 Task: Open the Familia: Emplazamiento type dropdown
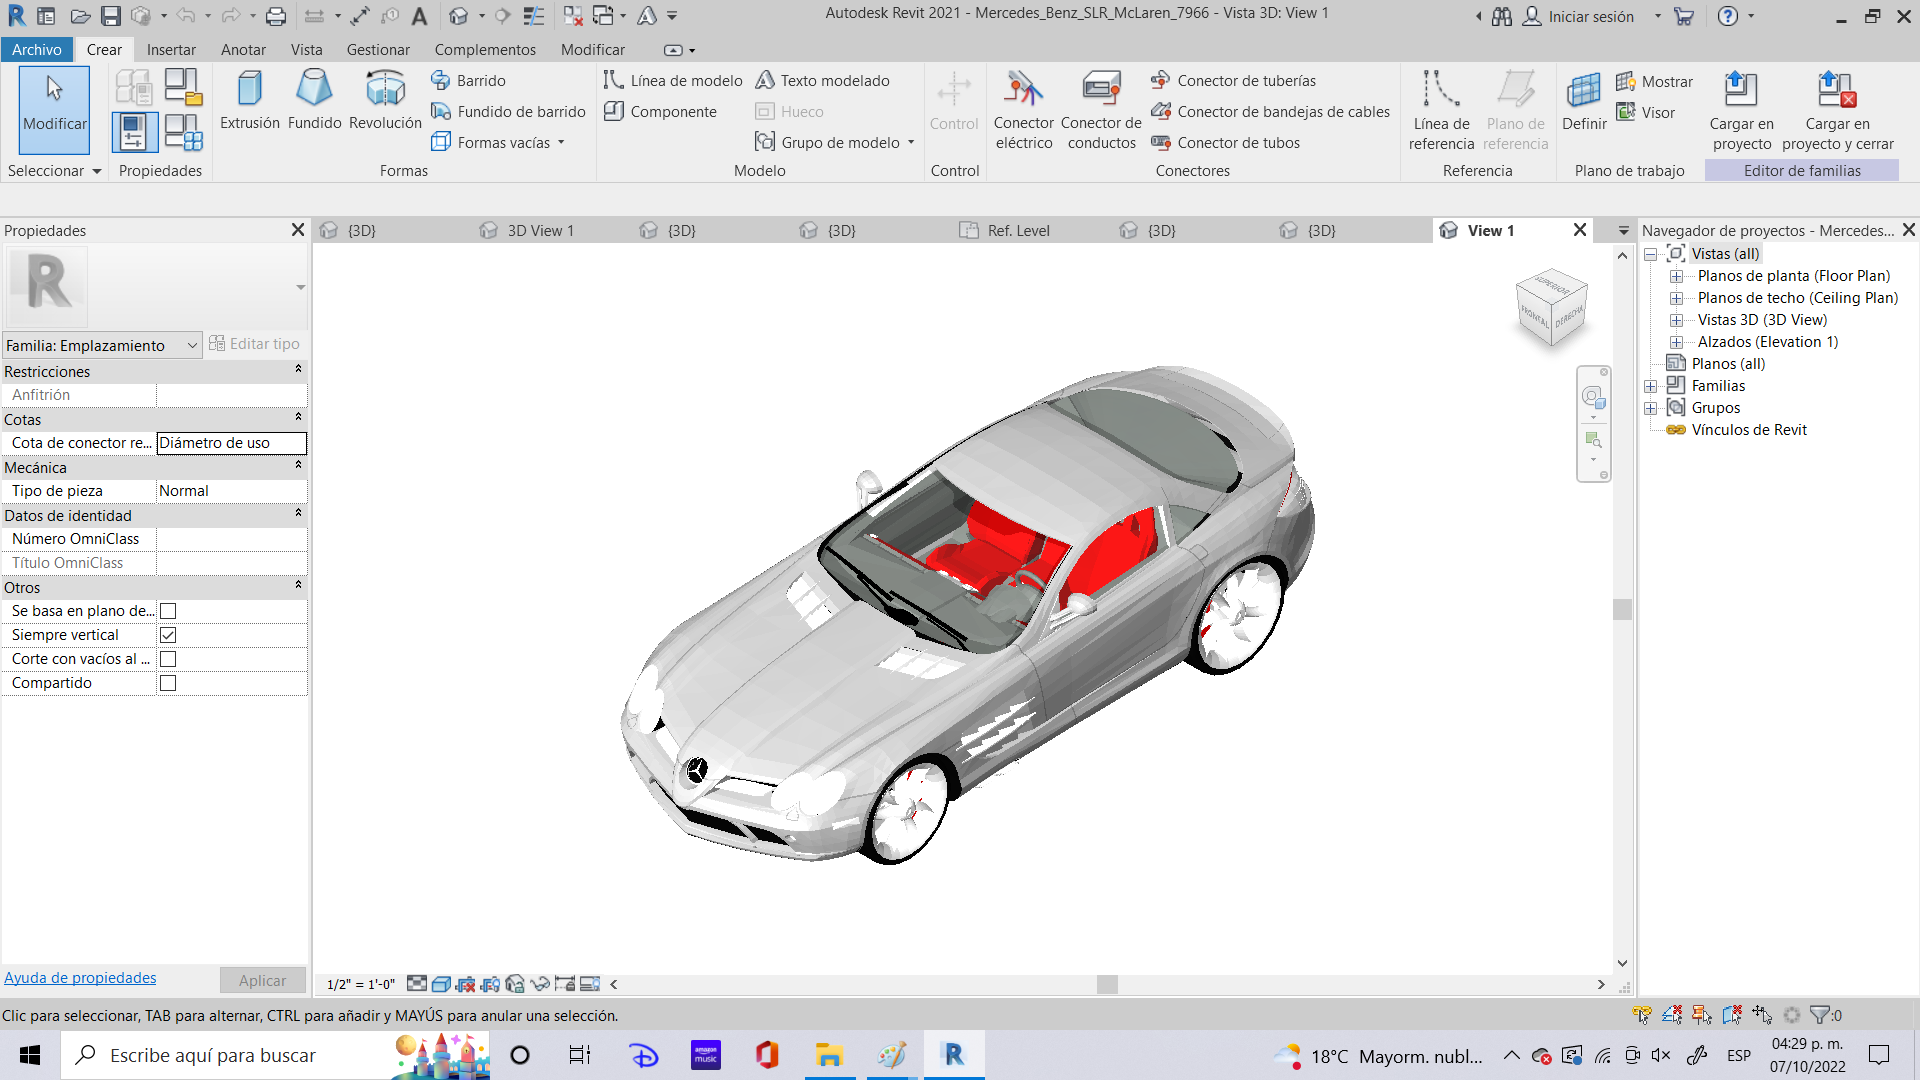pos(102,345)
